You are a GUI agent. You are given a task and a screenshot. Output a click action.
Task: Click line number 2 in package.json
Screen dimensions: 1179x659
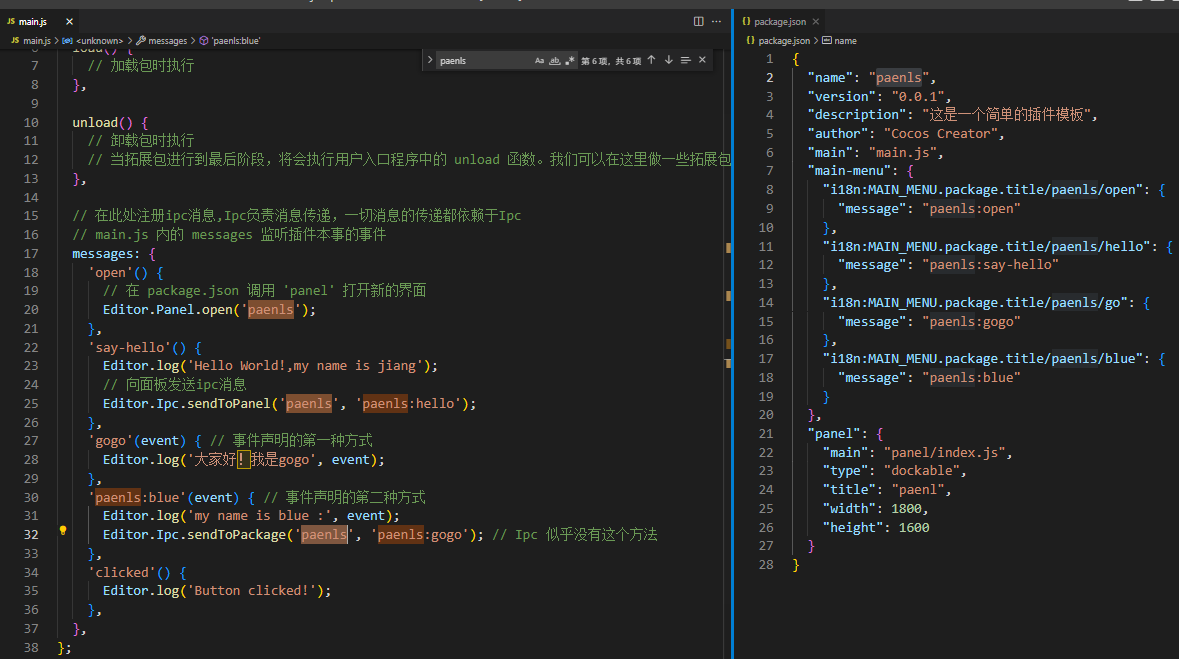[x=769, y=77]
